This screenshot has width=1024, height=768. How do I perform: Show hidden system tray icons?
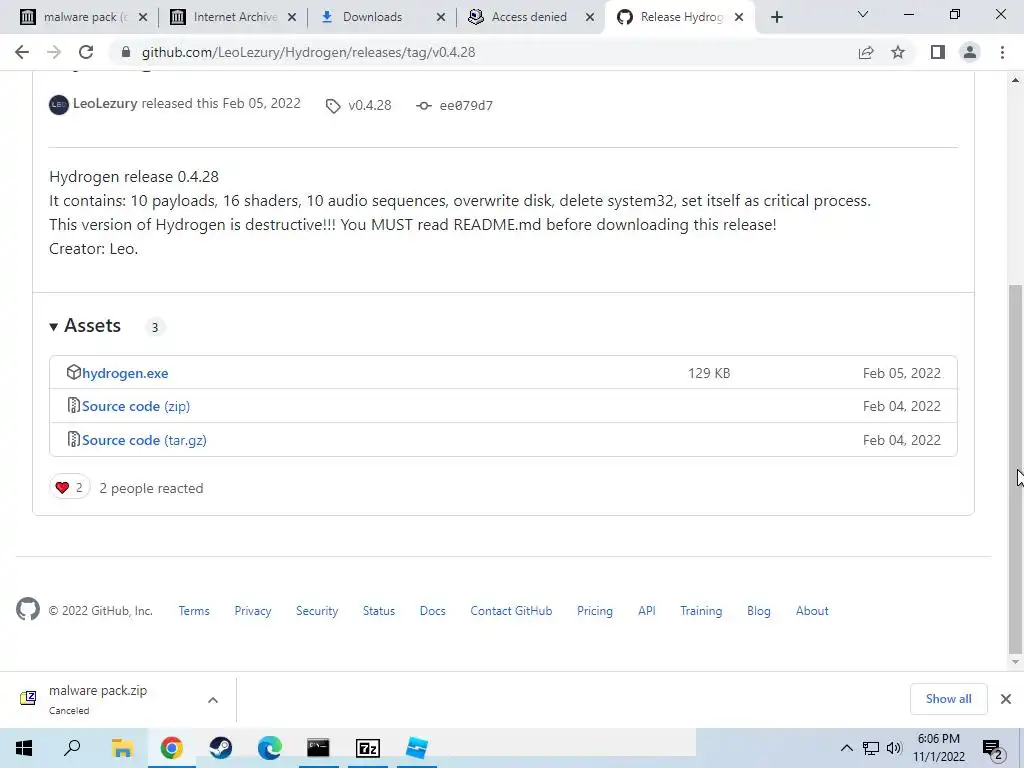click(x=846, y=748)
